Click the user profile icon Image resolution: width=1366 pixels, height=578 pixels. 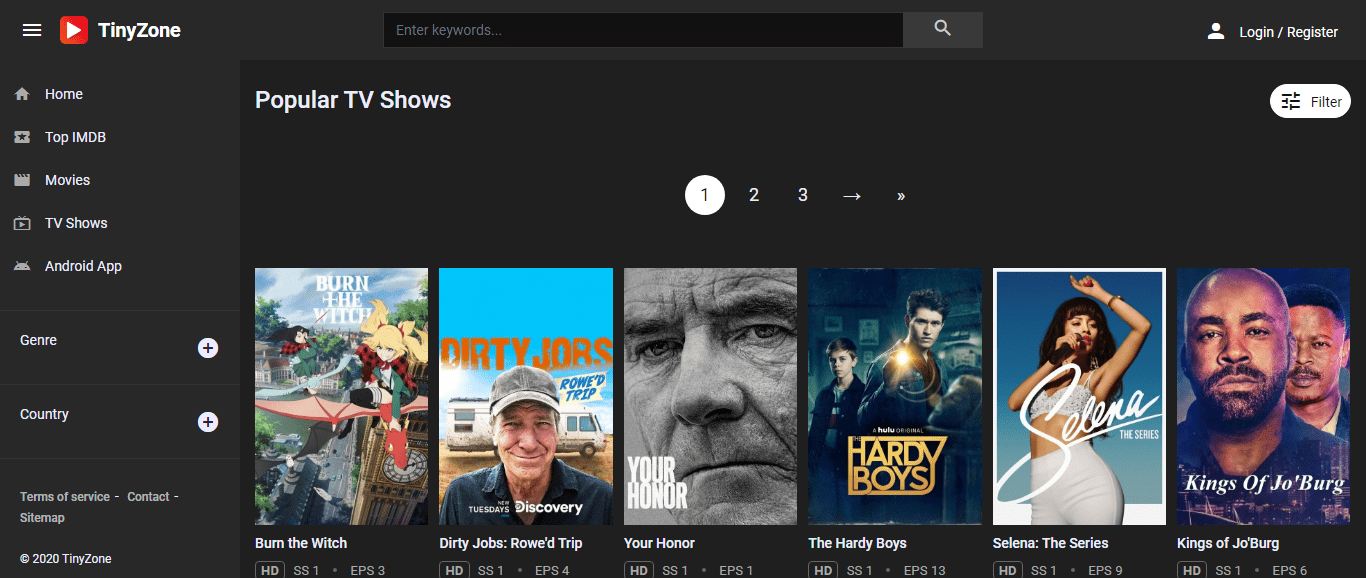pos(1216,31)
